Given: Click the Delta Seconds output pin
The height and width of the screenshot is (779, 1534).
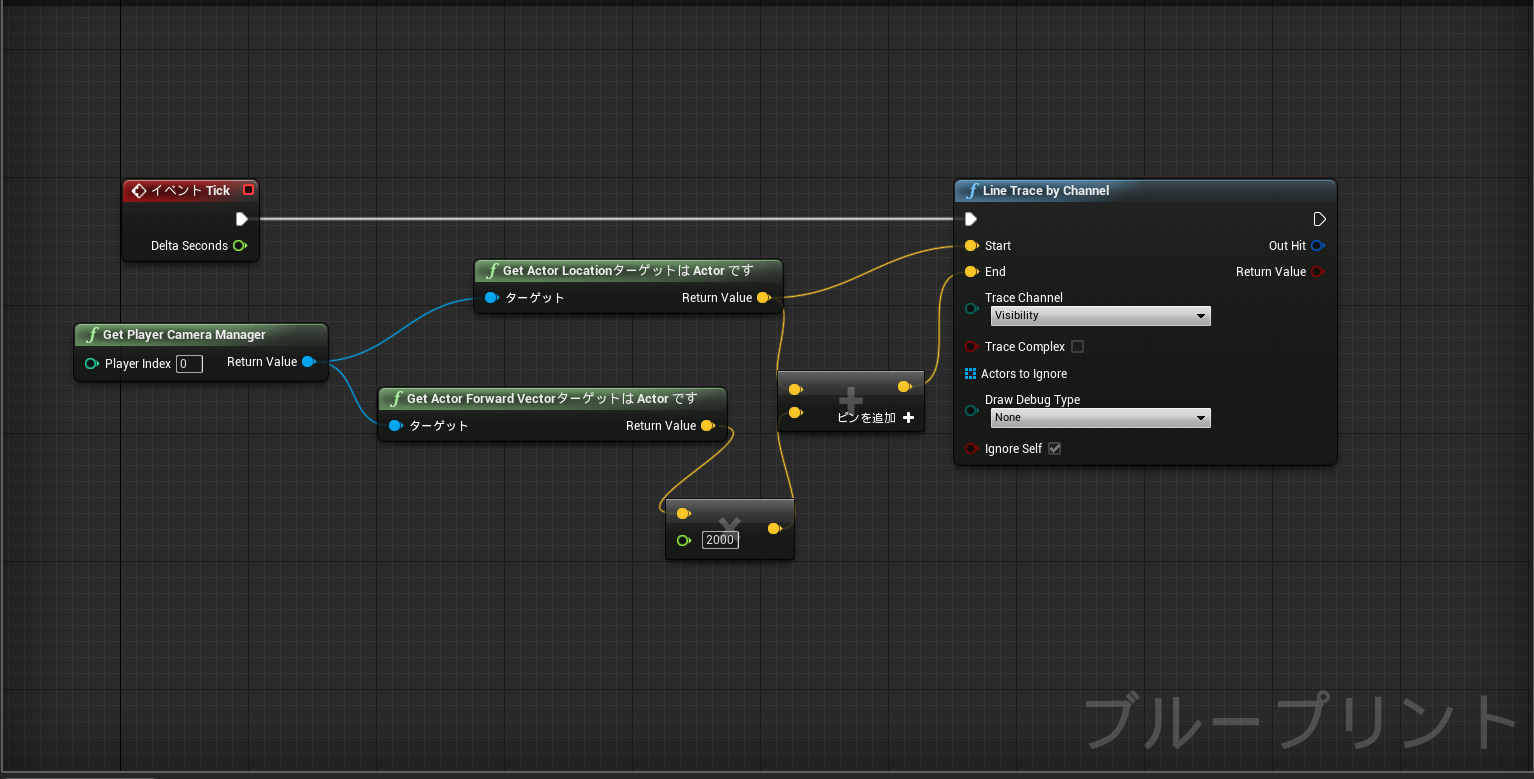Looking at the screenshot, I should tap(240, 246).
